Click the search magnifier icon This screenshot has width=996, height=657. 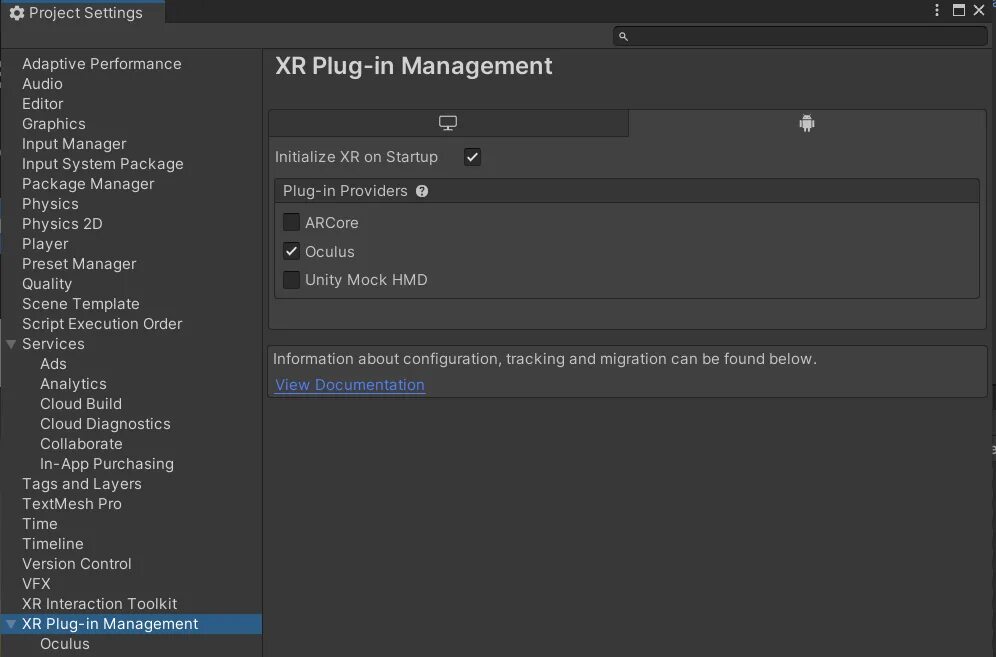click(623, 36)
